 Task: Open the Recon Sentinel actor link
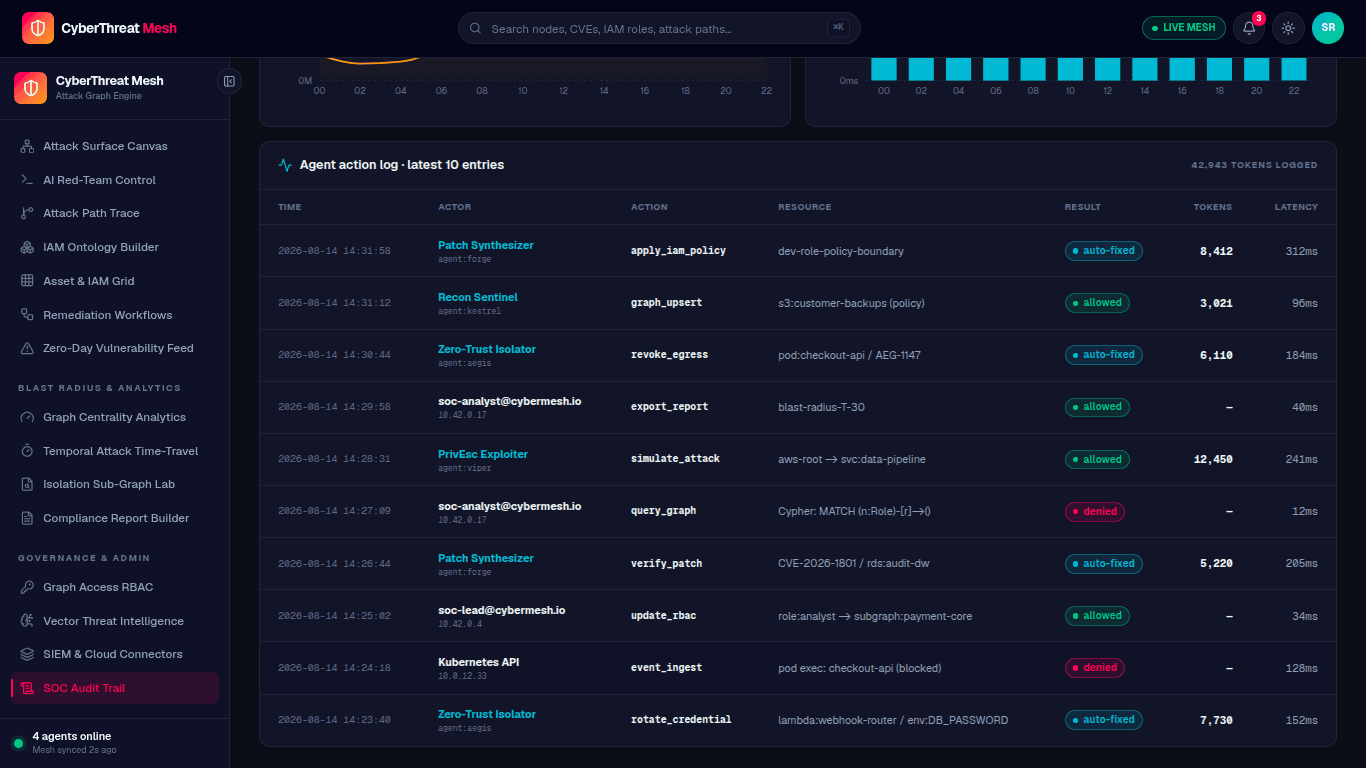pyautogui.click(x=478, y=297)
